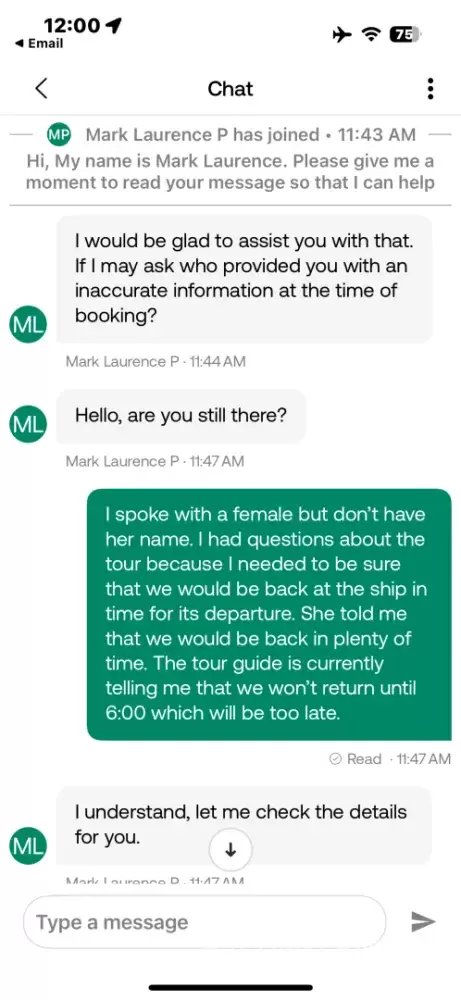Select the green message about ship departure
The width and height of the screenshot is (461, 1000).
click(x=269, y=614)
